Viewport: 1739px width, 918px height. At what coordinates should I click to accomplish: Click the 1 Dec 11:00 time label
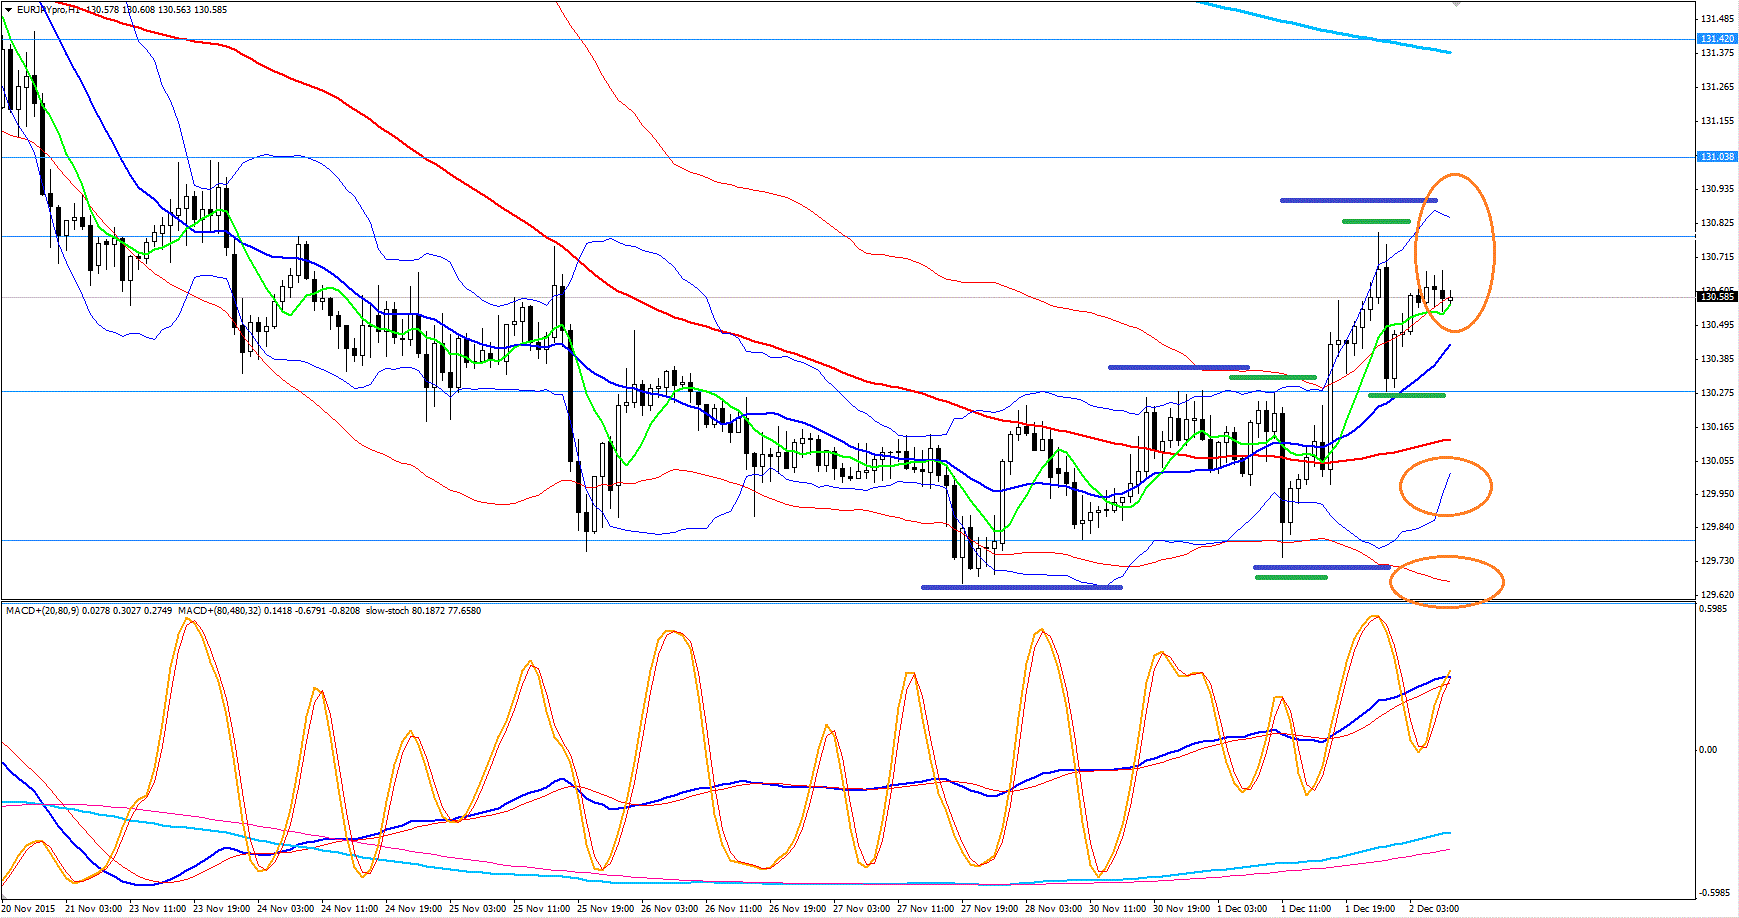point(1307,909)
